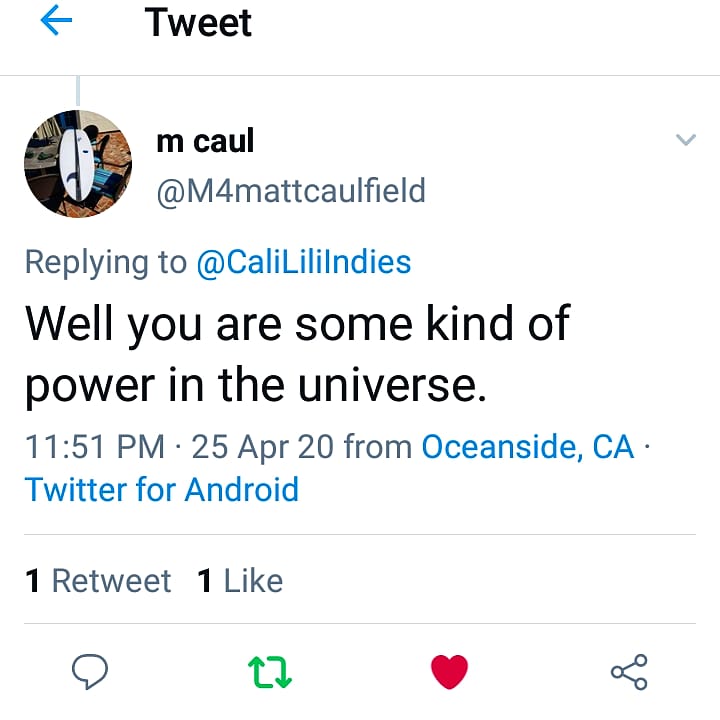Select the tweet text about the universe

296,354
